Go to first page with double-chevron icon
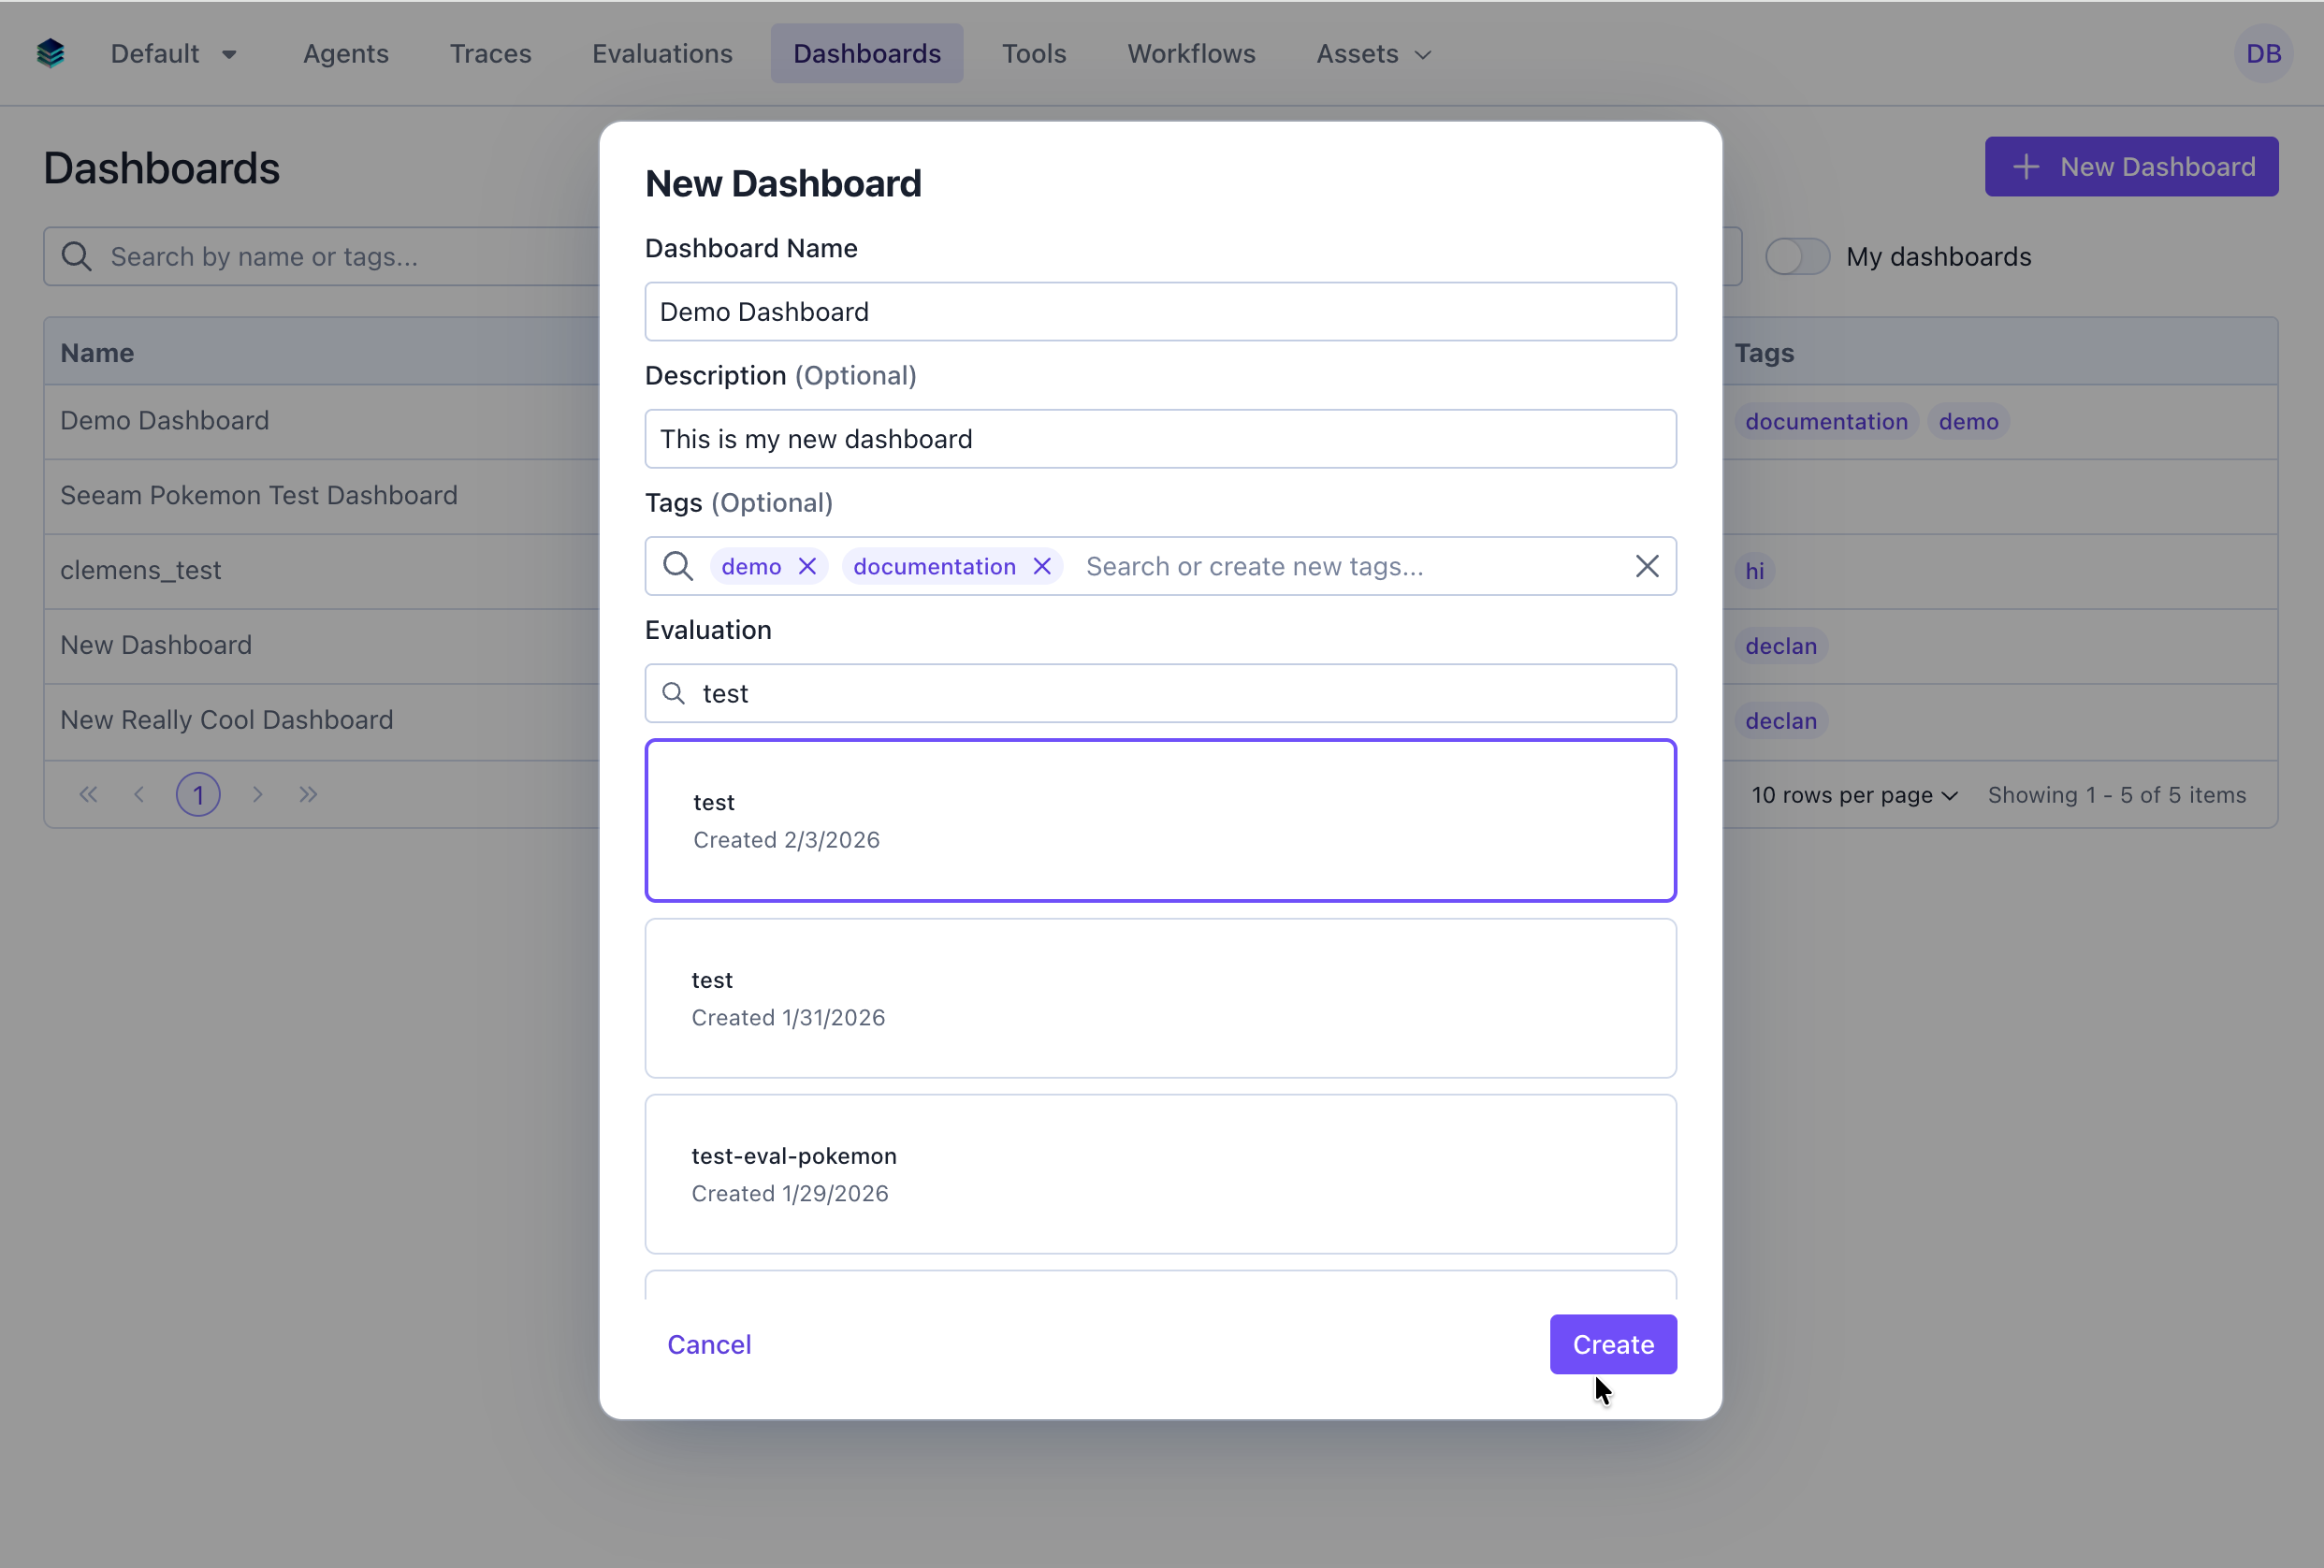This screenshot has width=2324, height=1568. [x=88, y=793]
